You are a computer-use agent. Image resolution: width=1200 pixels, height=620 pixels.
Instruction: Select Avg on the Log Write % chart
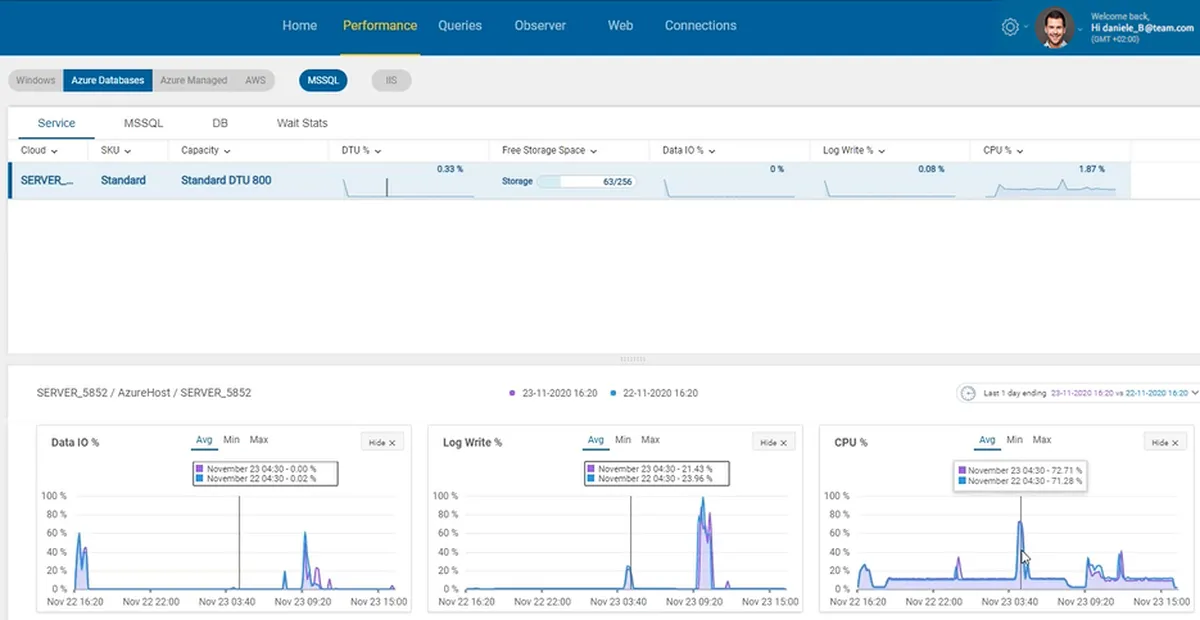[596, 440]
